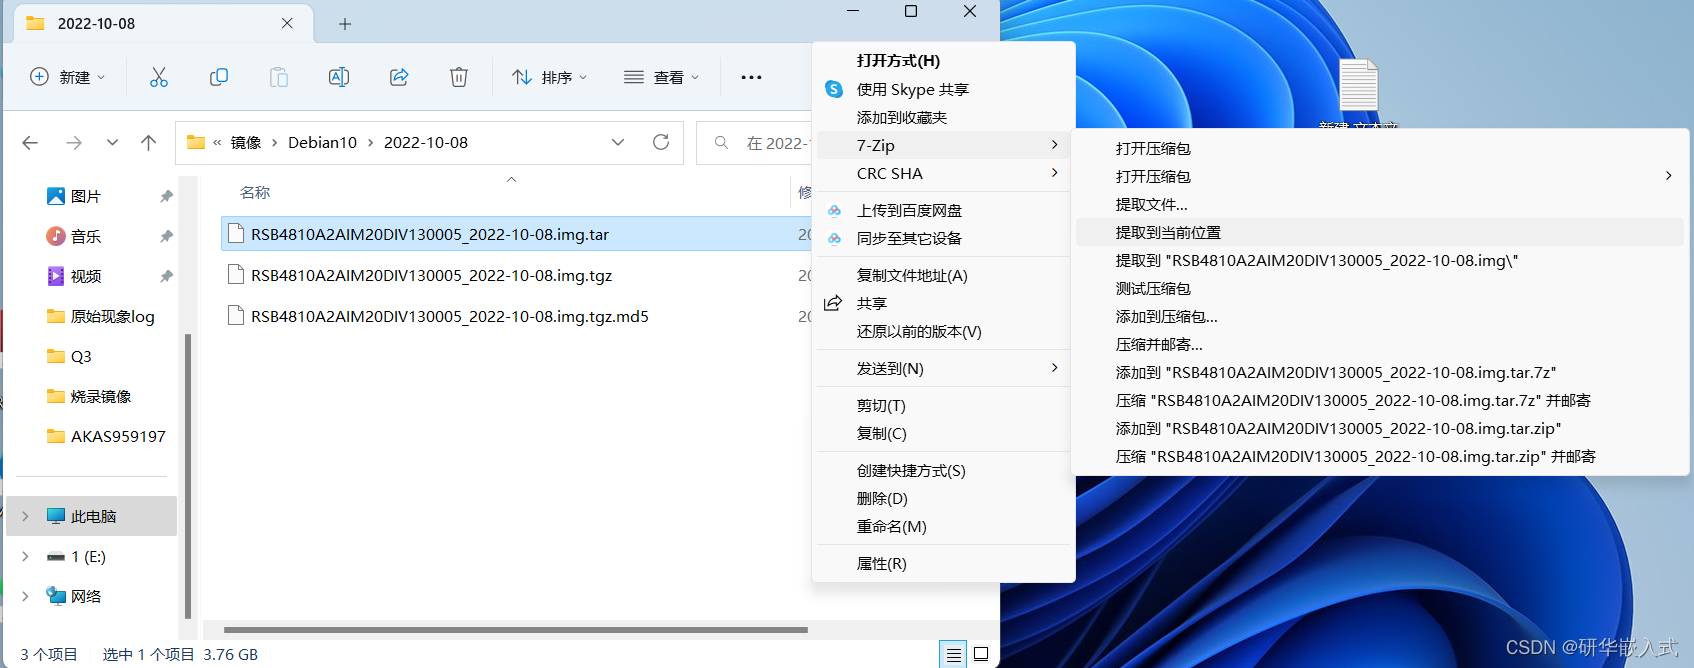Unpin 图片 using its pin icon

click(166, 197)
